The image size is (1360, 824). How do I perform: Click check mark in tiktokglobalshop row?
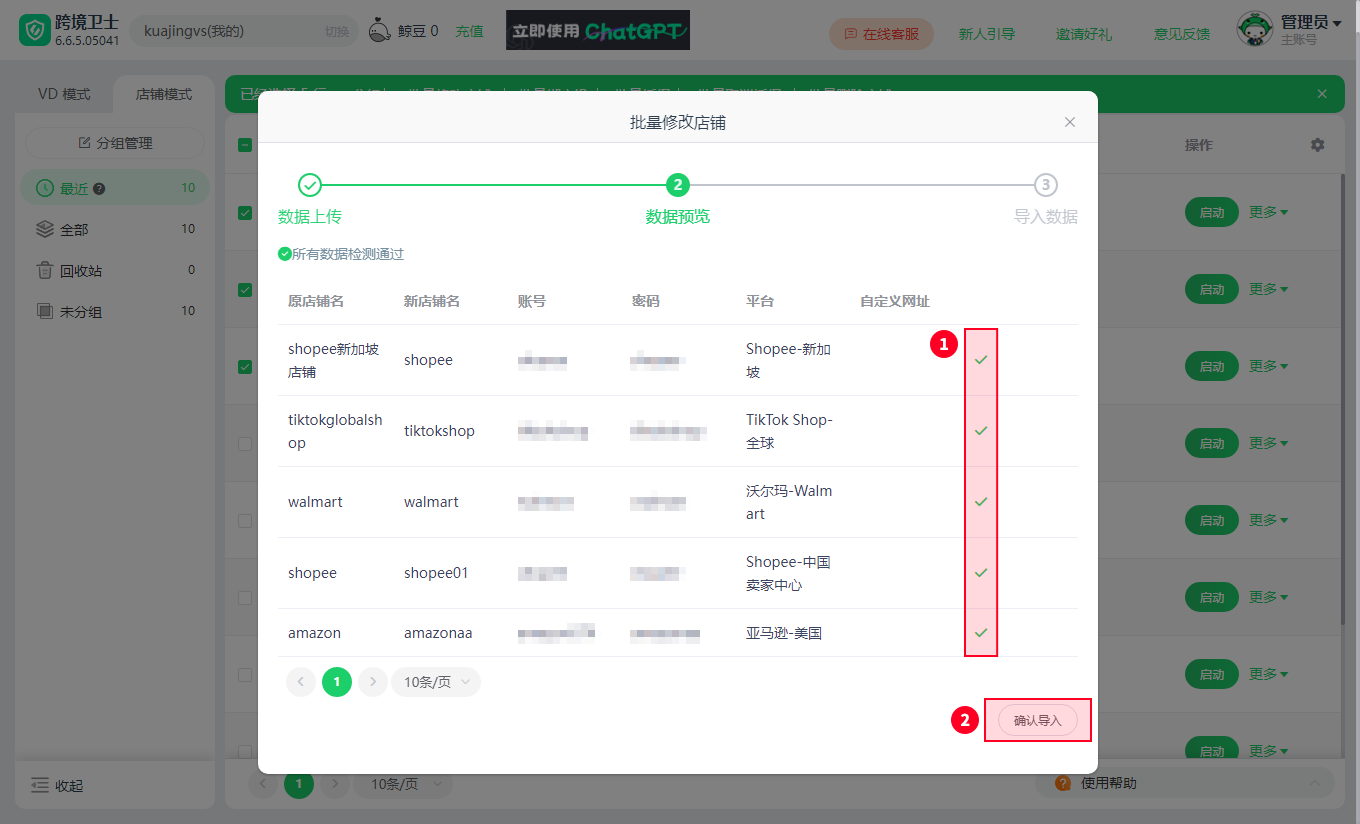(x=981, y=430)
